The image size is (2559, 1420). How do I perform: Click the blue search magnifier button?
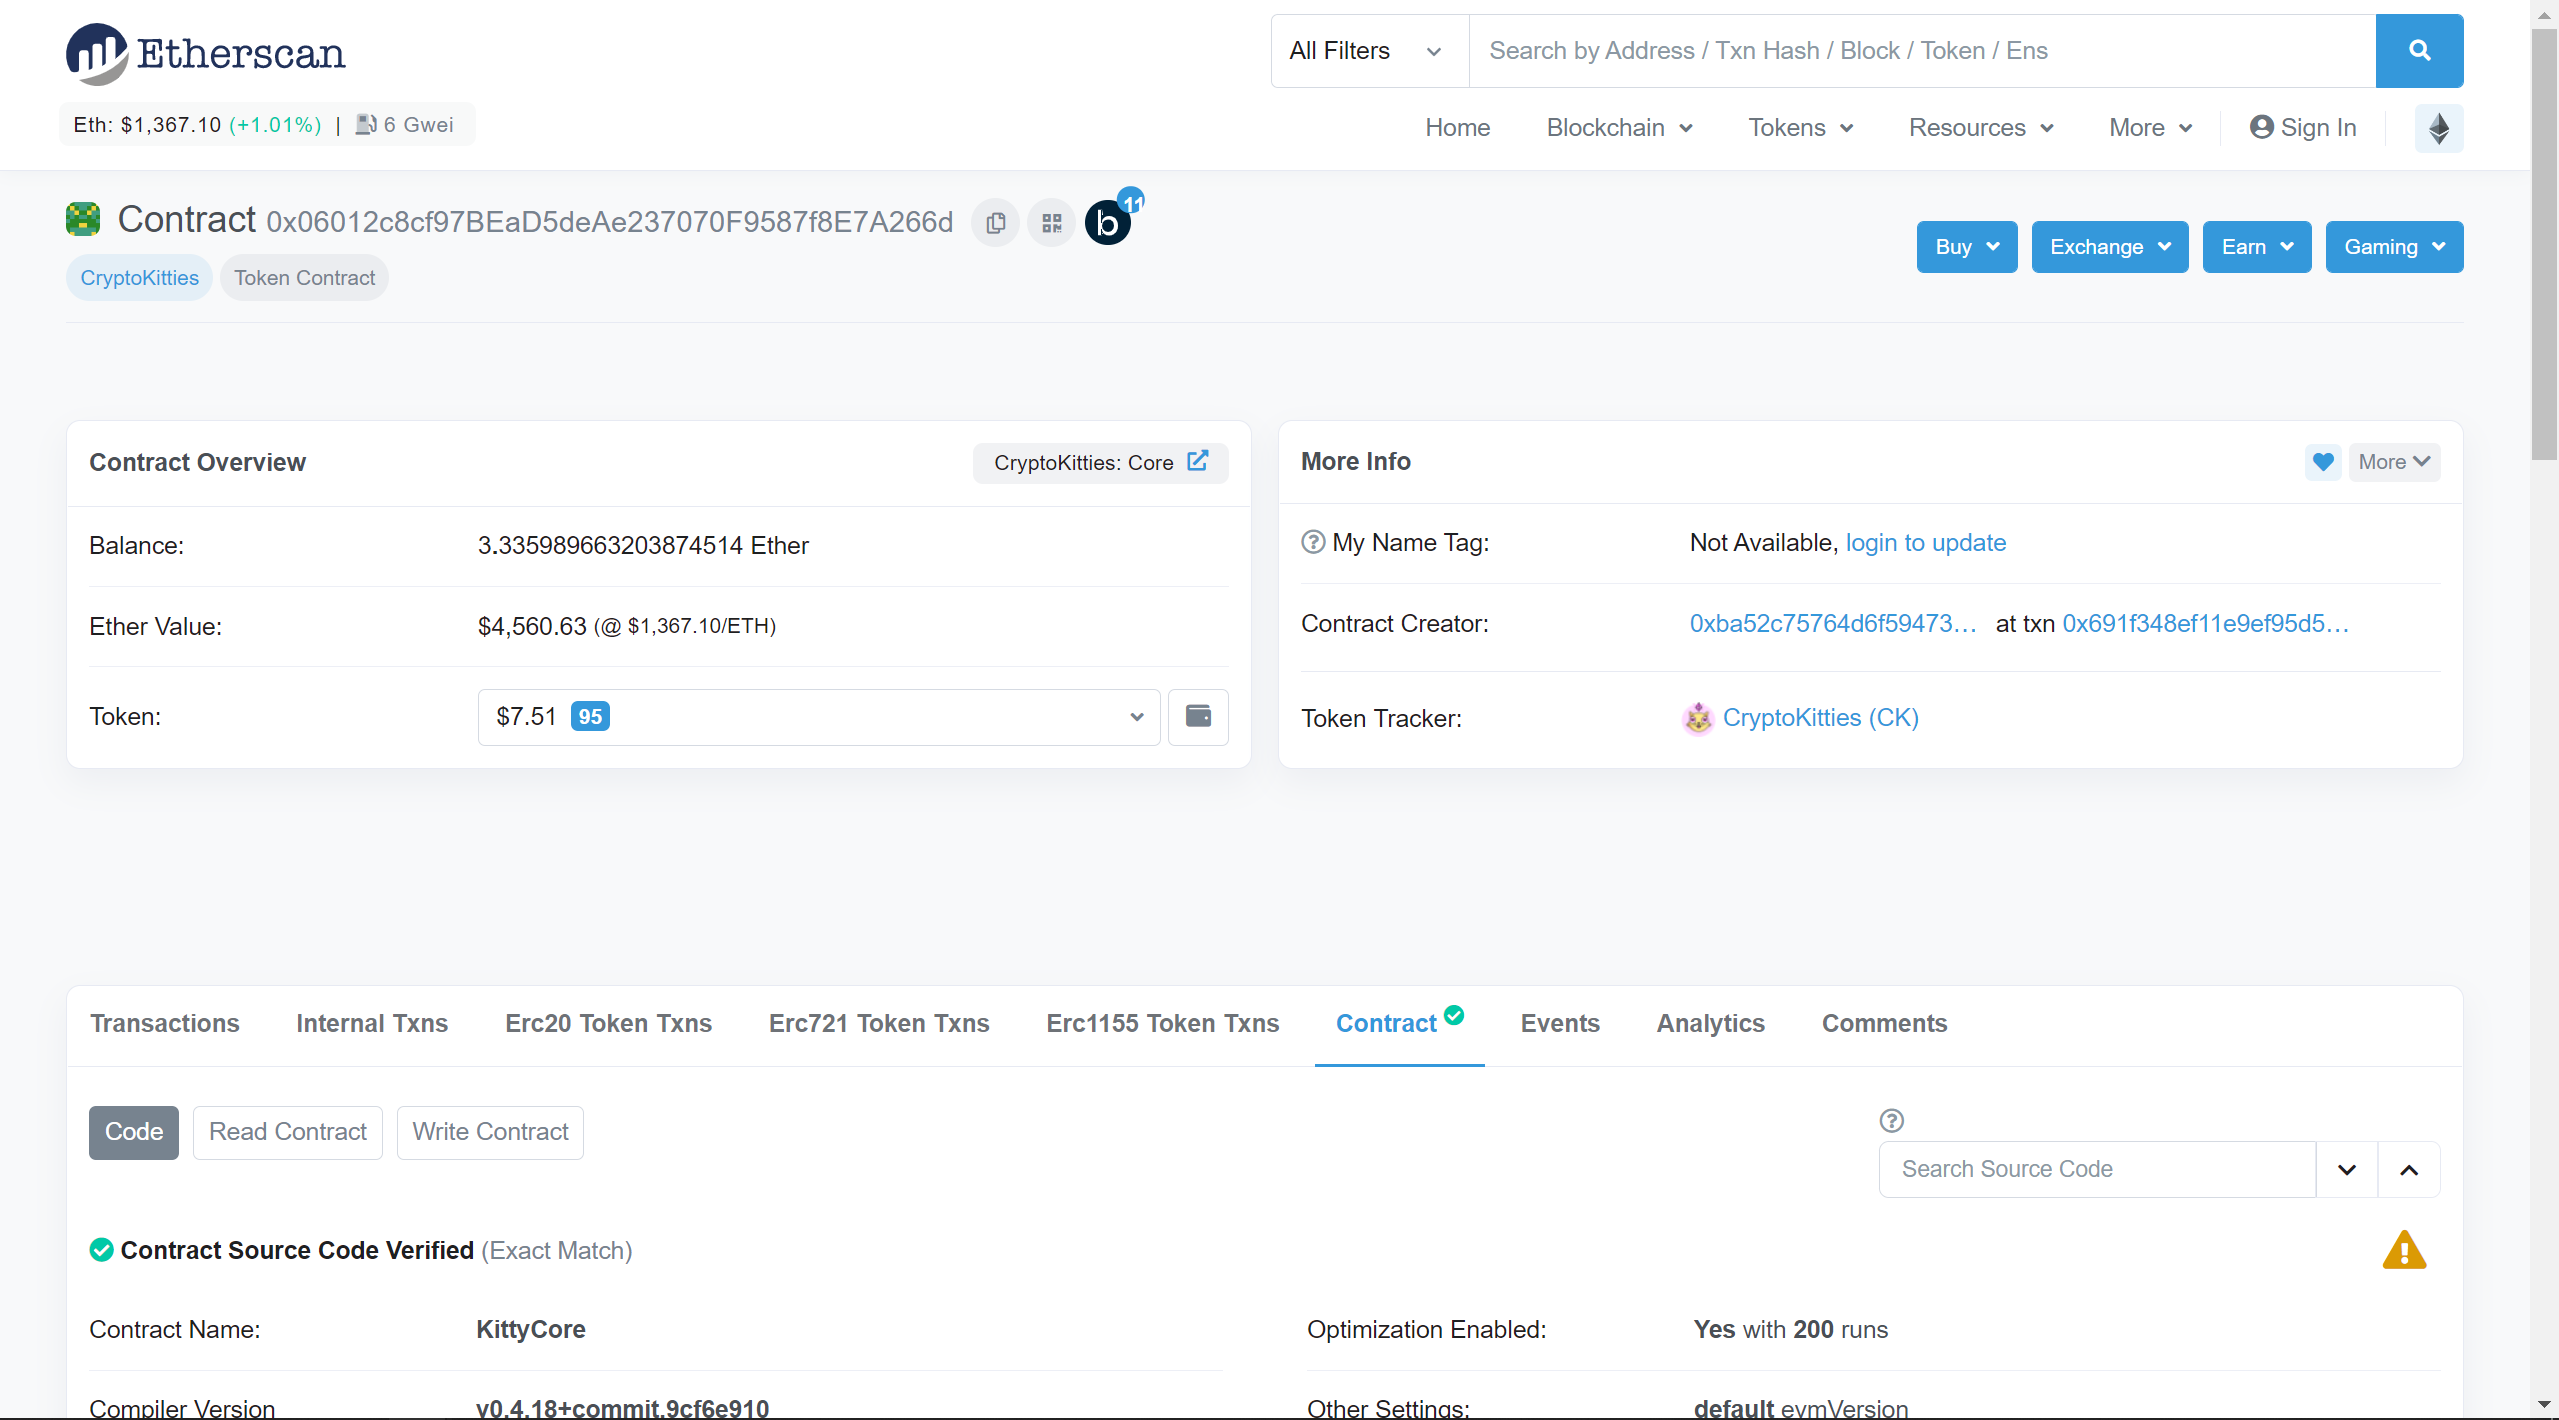2418,51
